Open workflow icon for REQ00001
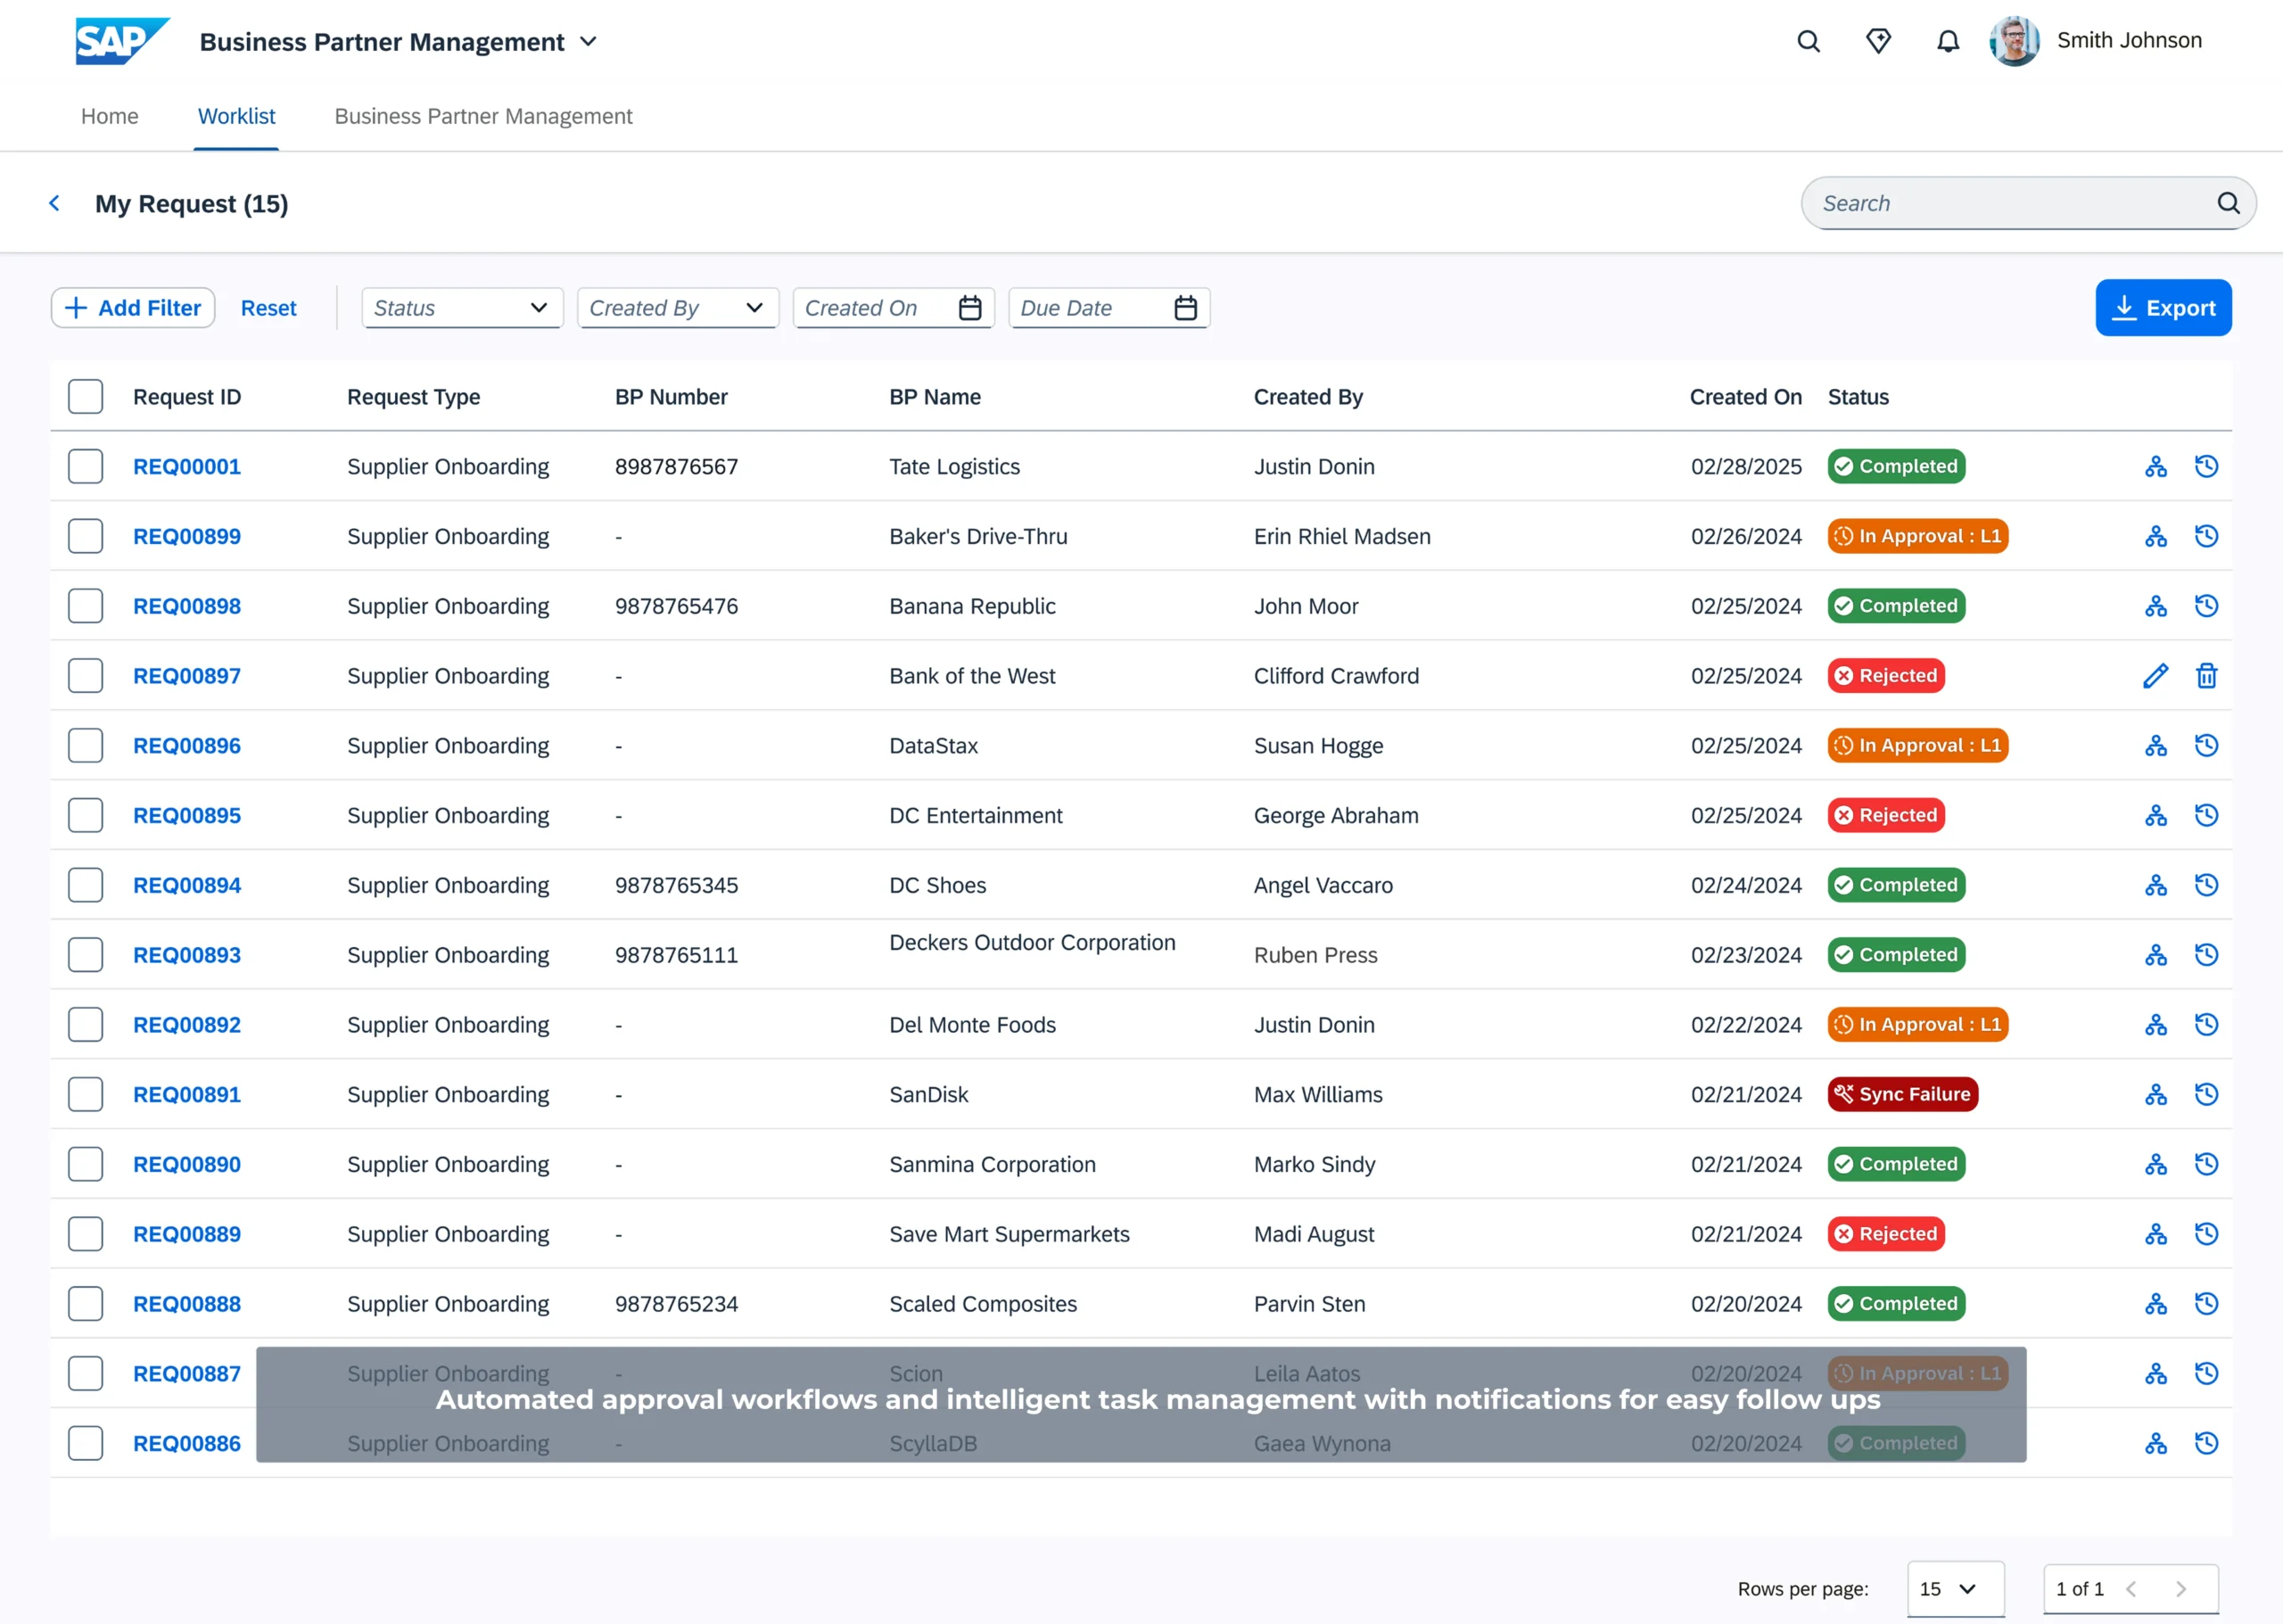This screenshot has height=1624, width=2283. (x=2156, y=466)
